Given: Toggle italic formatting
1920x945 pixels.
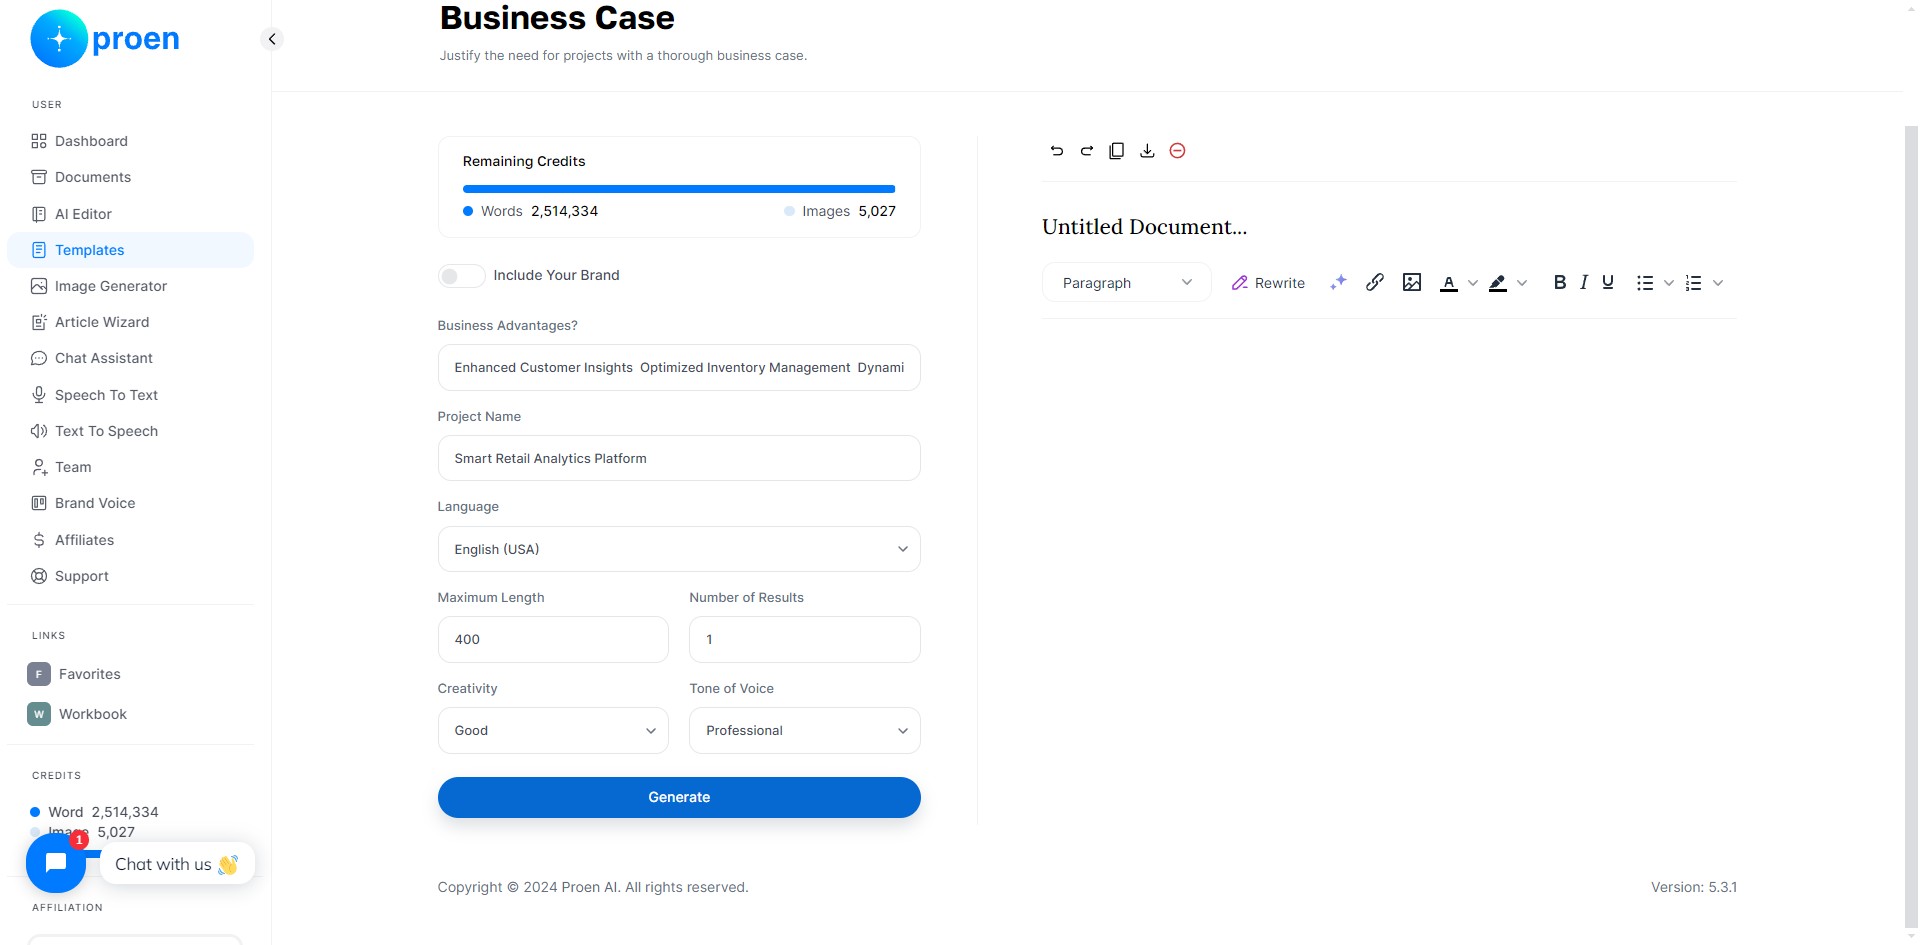Looking at the screenshot, I should point(1584,283).
